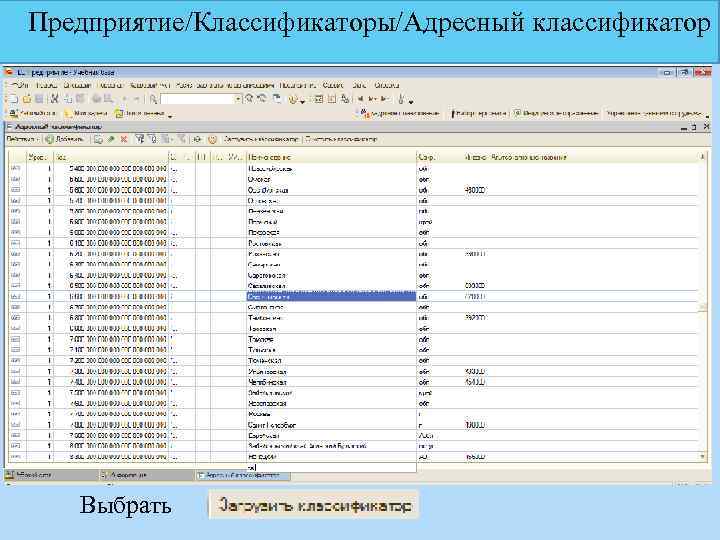Click the refresh icon in list toolbar
The image size is (720, 540).
click(197, 139)
